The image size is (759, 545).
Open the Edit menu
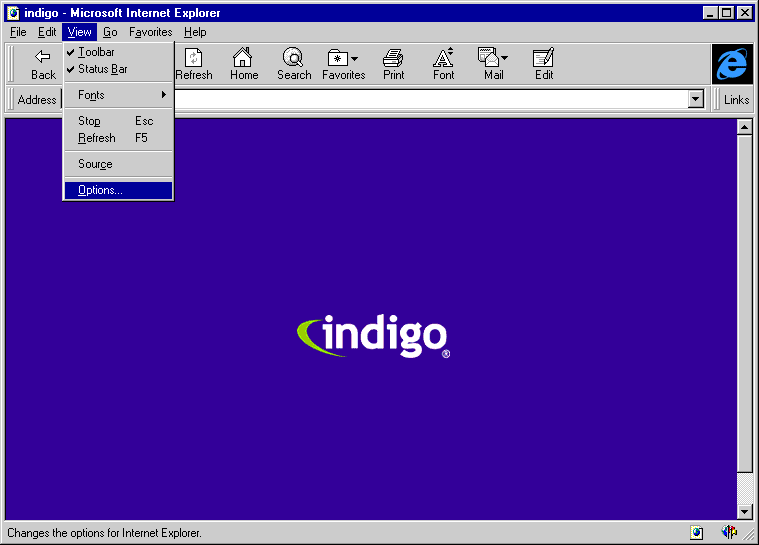(x=47, y=32)
